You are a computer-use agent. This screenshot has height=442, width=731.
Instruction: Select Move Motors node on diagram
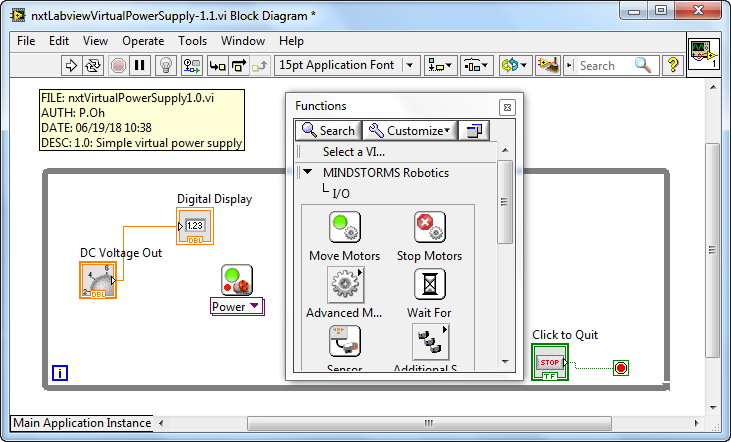point(237,280)
